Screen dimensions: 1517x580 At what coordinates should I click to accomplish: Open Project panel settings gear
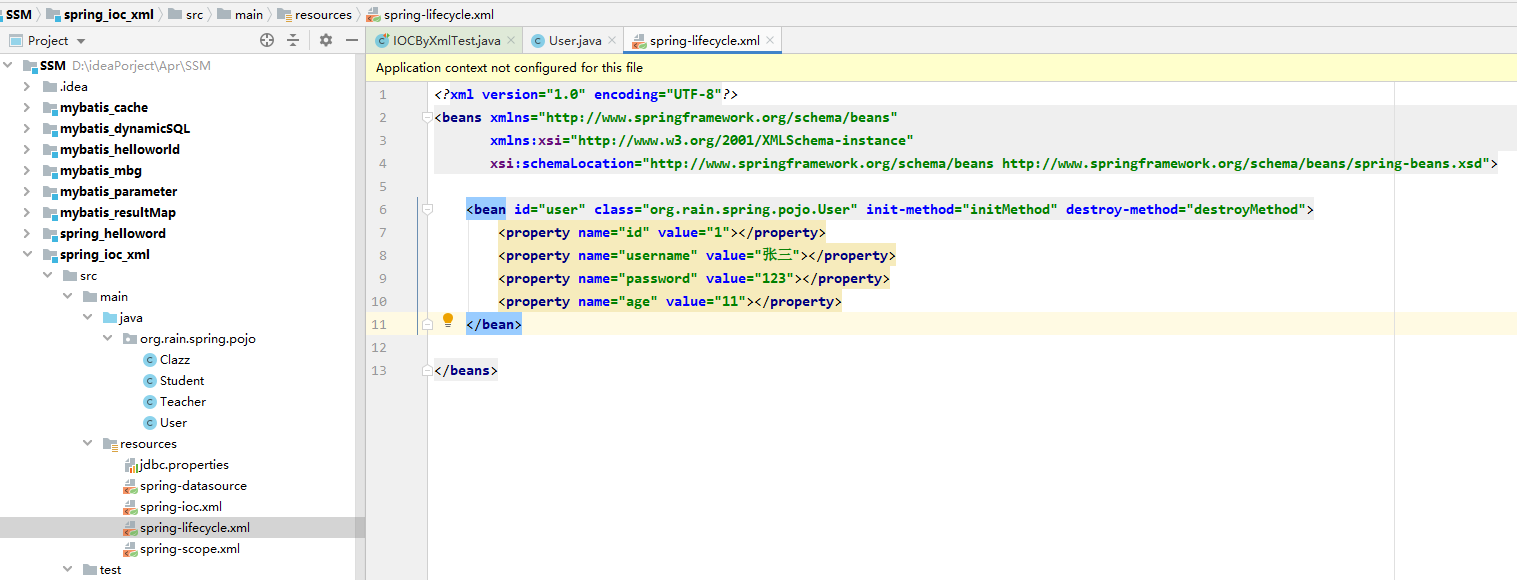click(x=326, y=41)
